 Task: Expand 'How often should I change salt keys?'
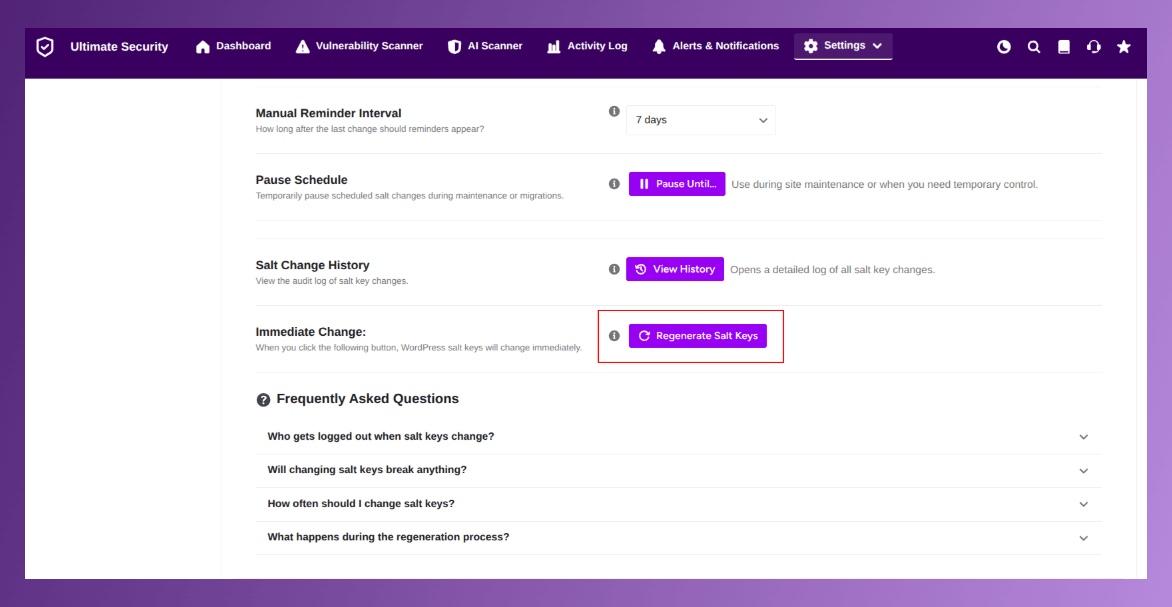tap(679, 504)
